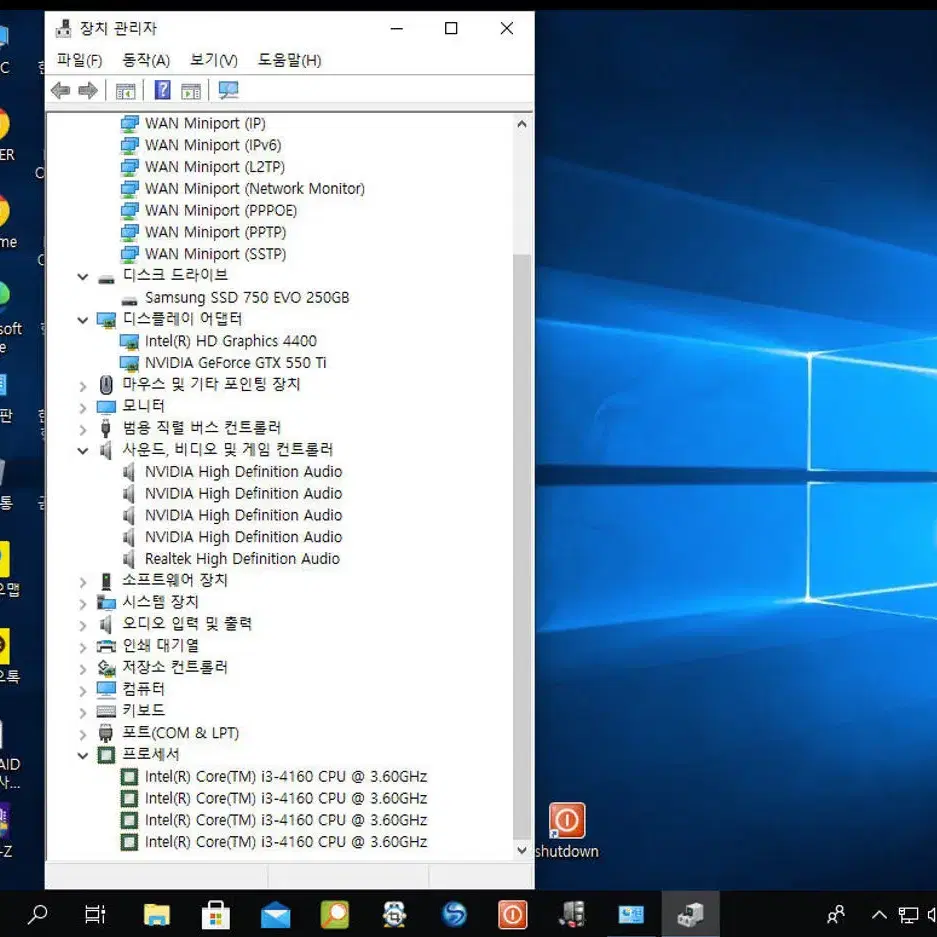Expand the 저장소 컨트롤러 category

[x=82, y=669]
